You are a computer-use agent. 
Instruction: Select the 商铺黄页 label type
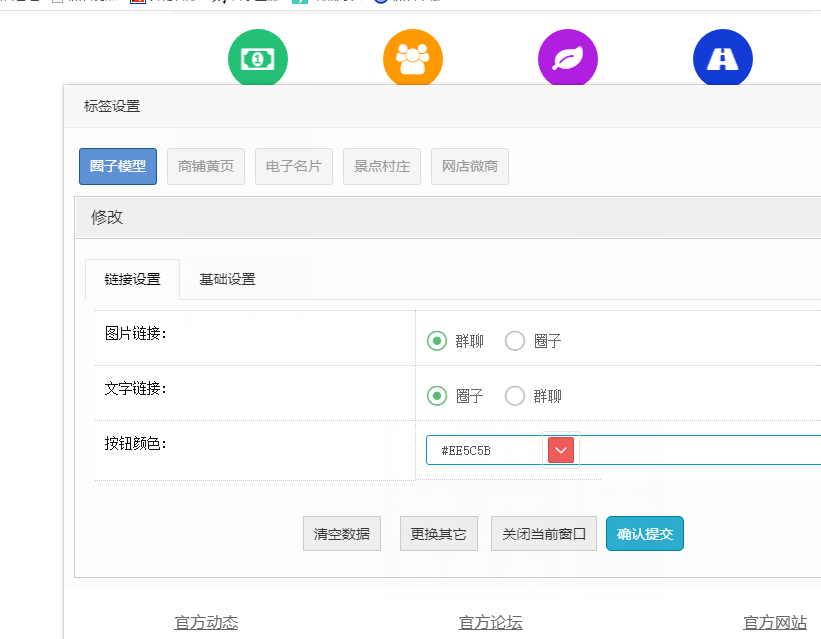[x=206, y=166]
